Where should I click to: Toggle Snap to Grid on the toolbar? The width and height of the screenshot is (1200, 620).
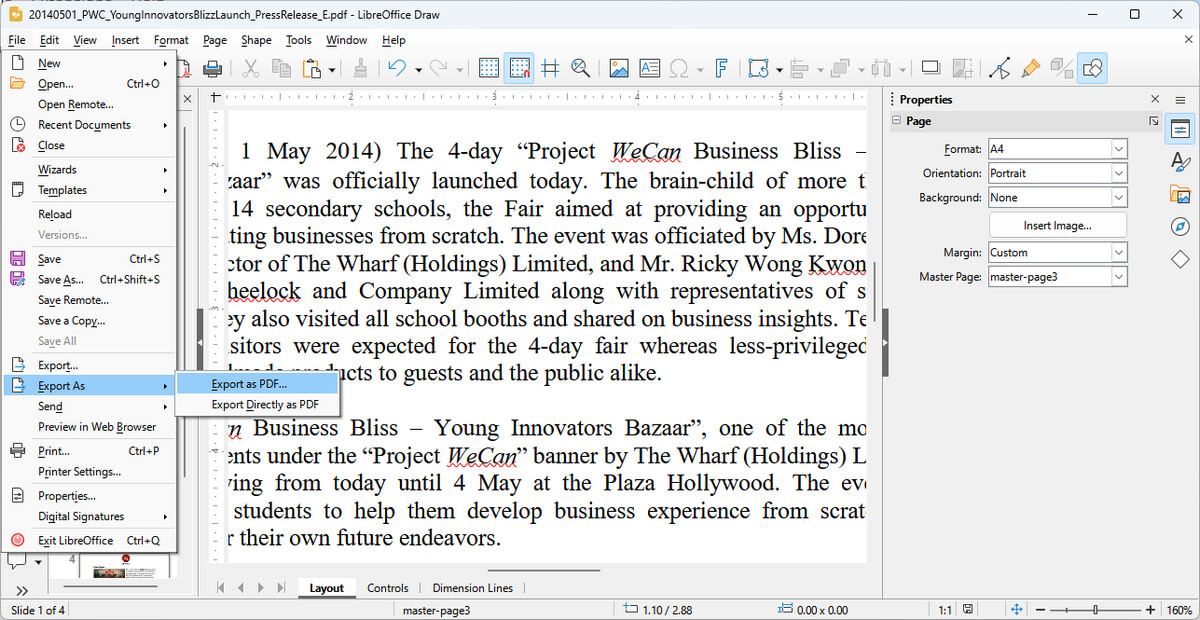click(518, 67)
